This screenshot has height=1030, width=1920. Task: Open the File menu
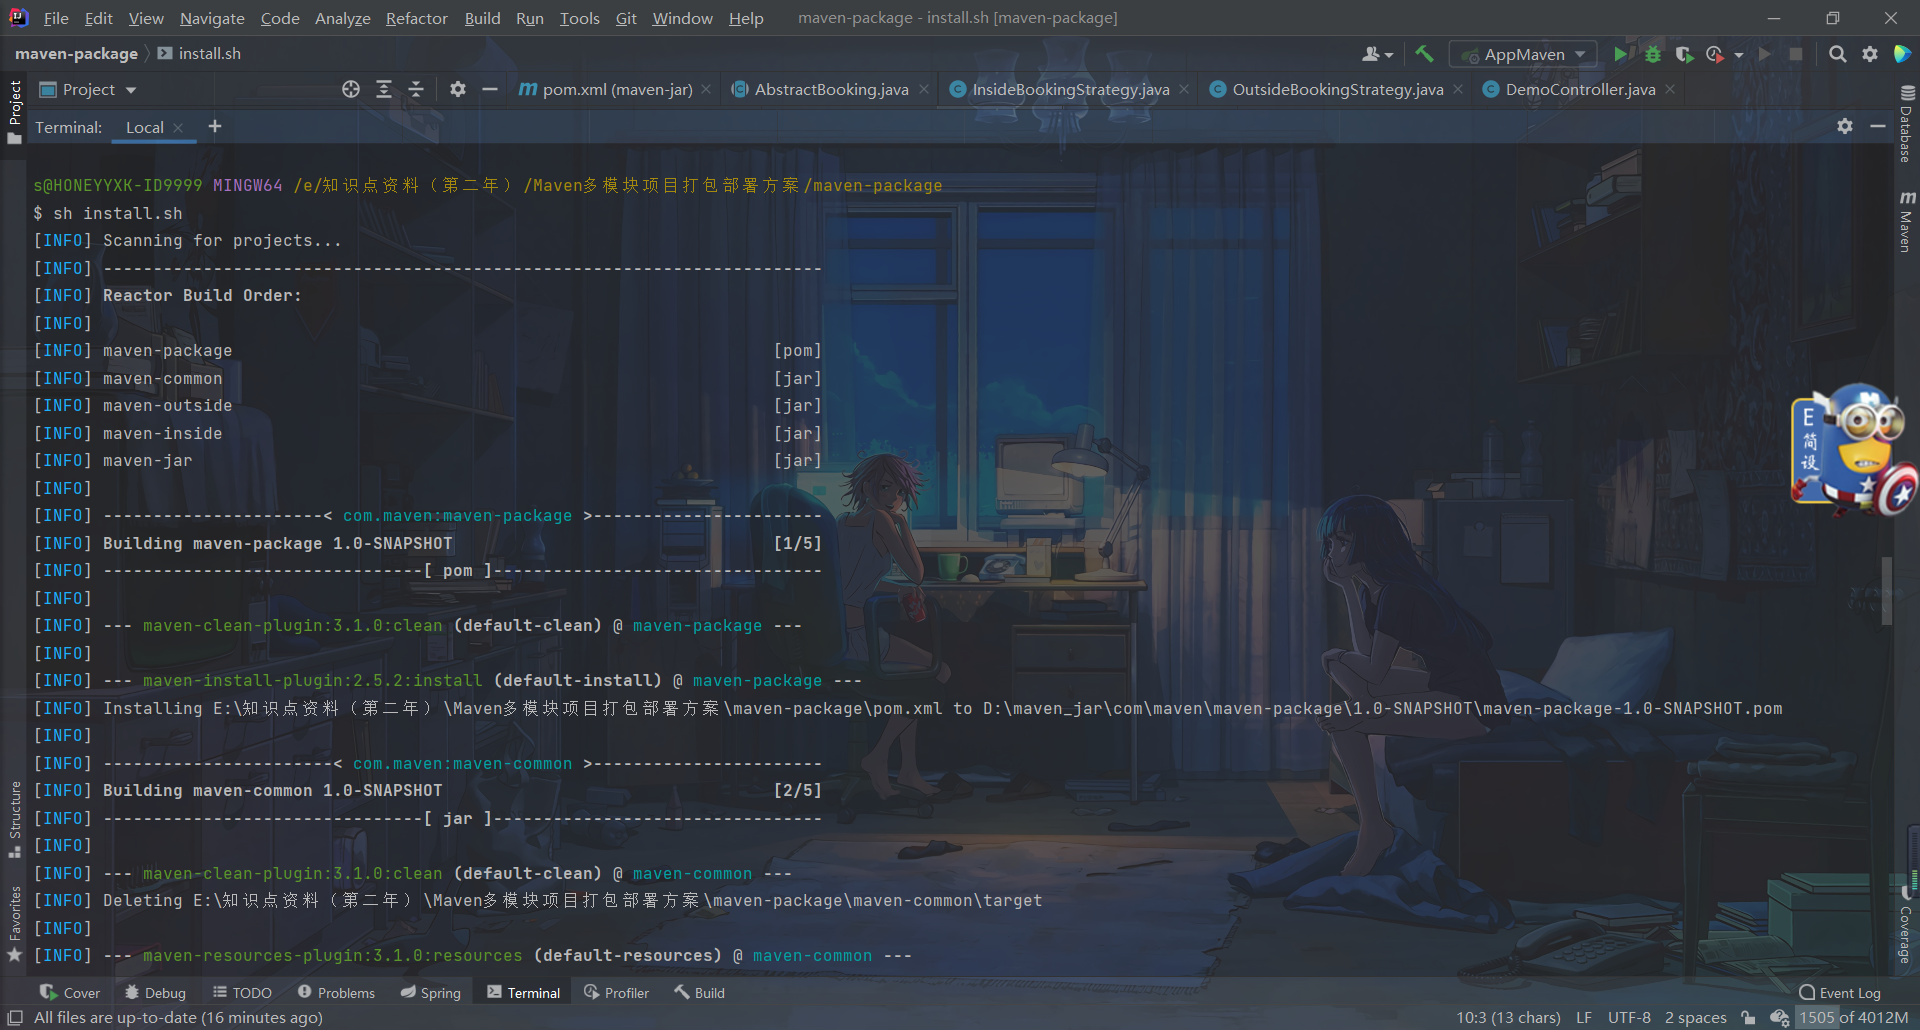click(x=56, y=18)
